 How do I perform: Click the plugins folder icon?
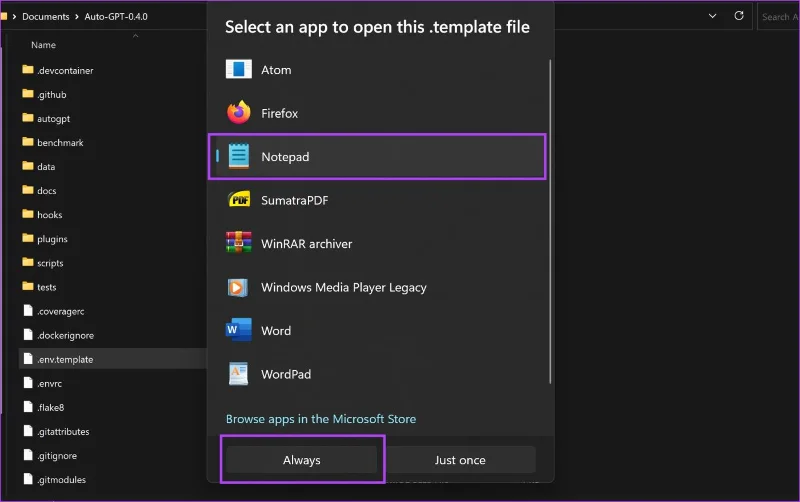pos(28,238)
